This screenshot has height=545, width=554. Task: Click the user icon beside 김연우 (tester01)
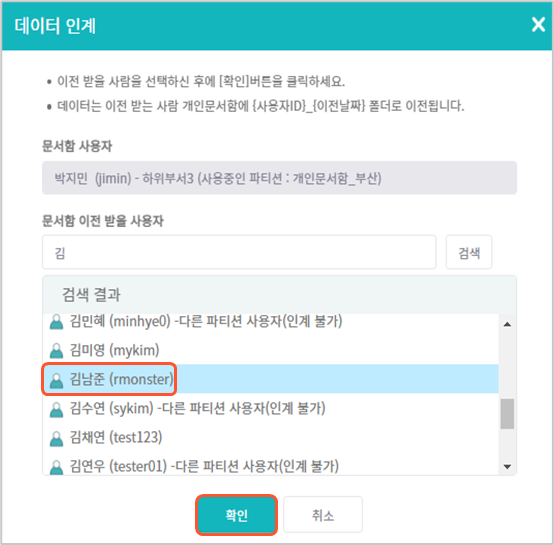(57, 467)
